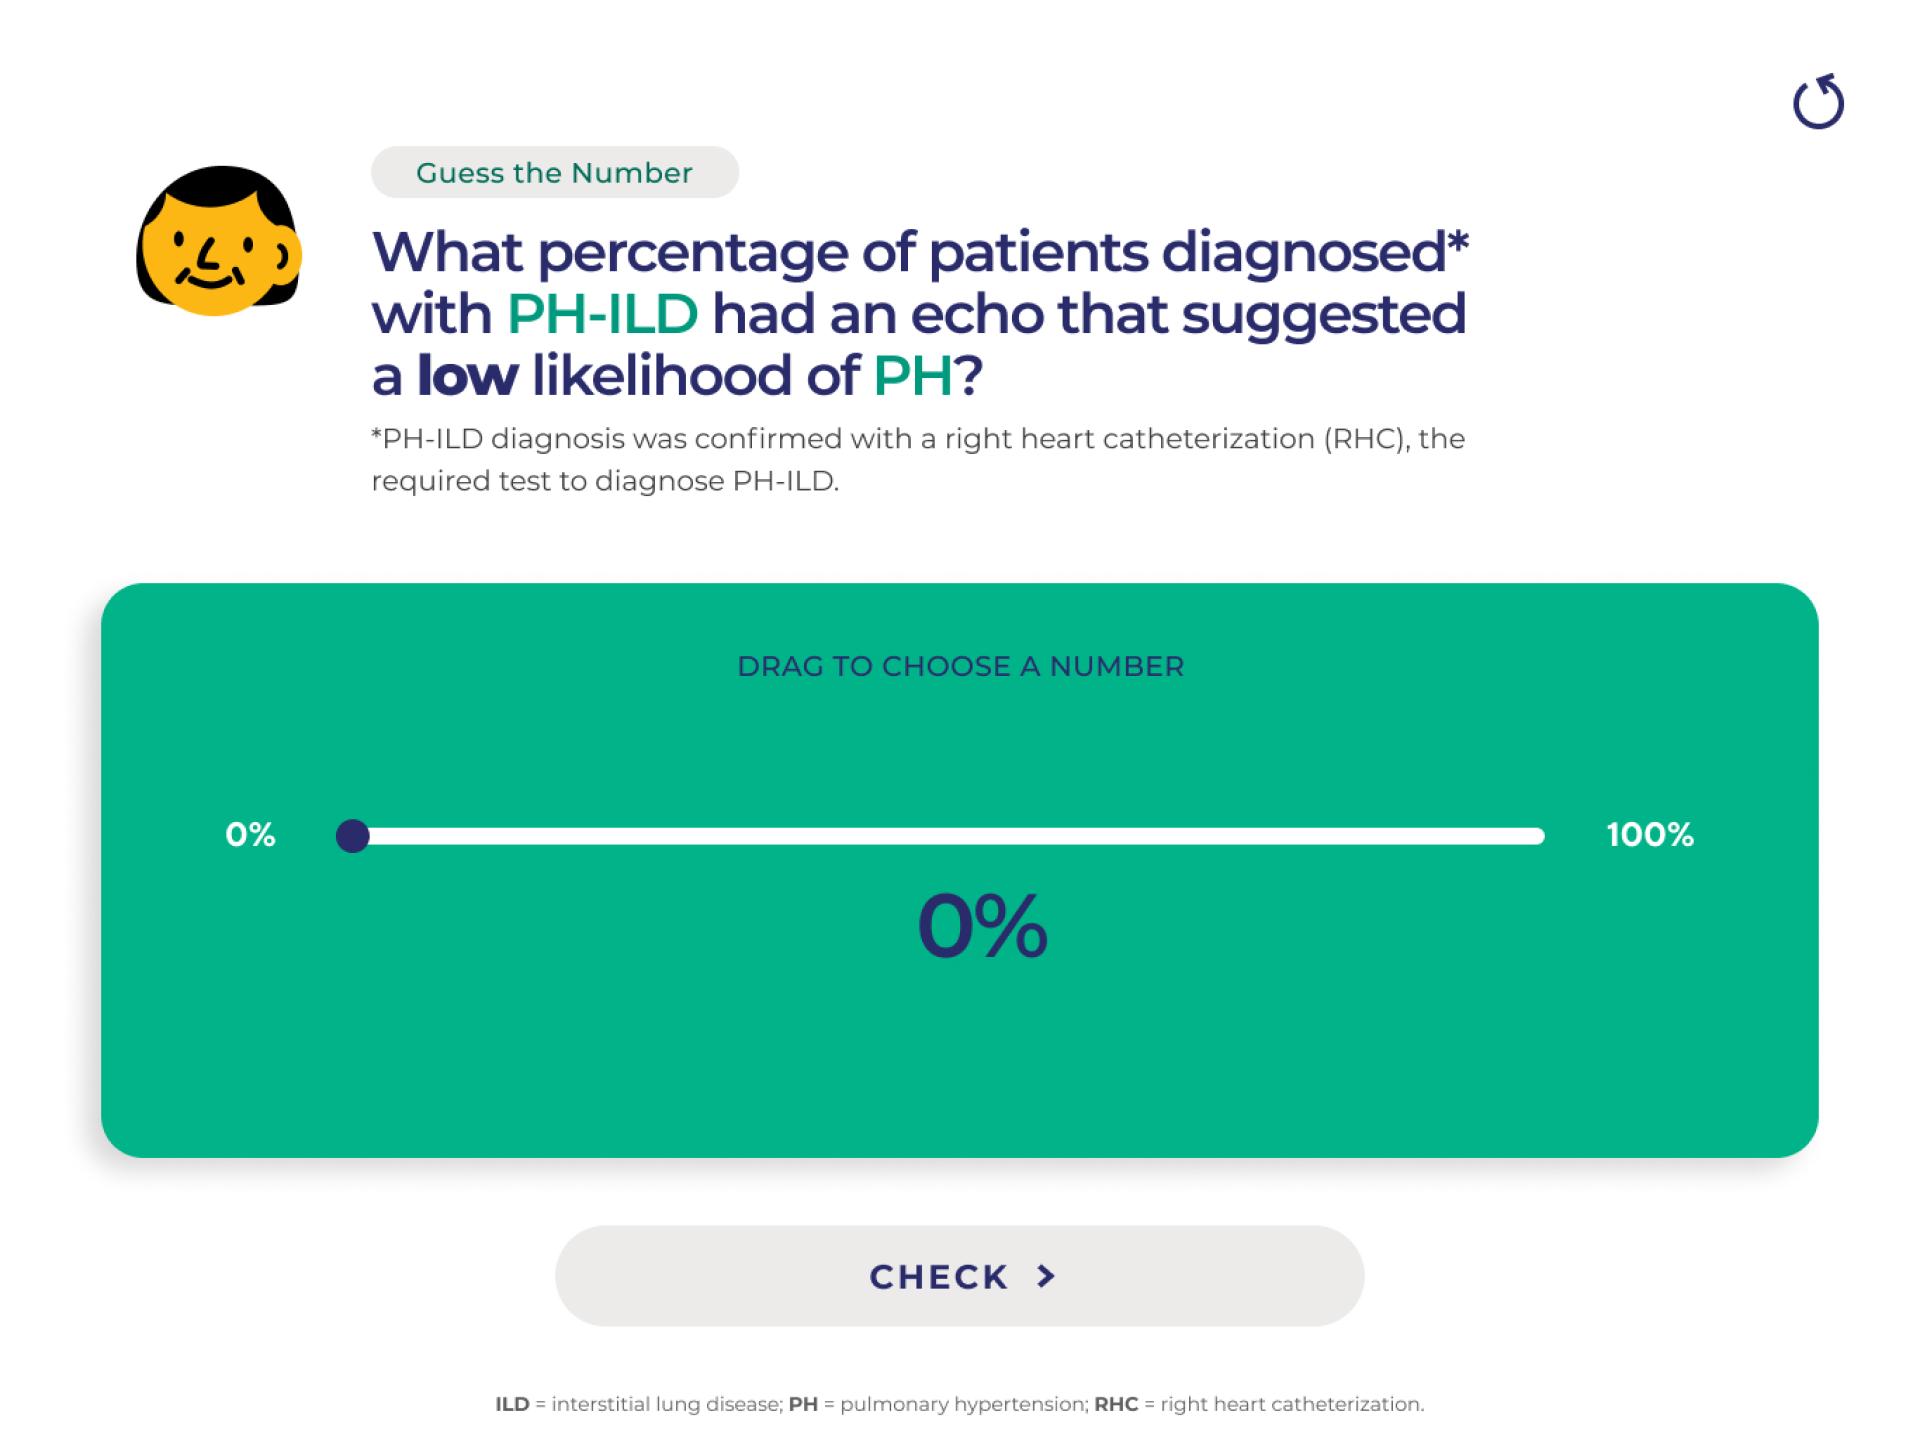Click the large 0% value readout
1920x1439 pixels.
982,927
